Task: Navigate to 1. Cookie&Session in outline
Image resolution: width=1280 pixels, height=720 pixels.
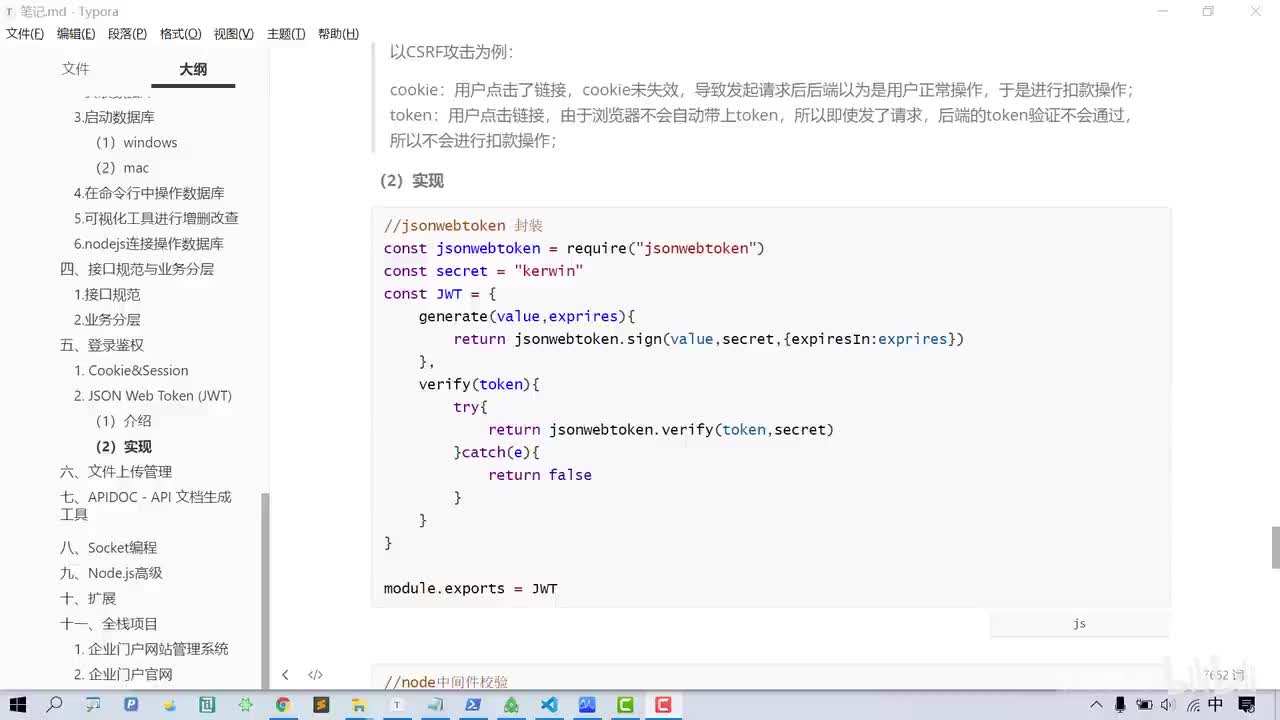Action: (x=131, y=370)
